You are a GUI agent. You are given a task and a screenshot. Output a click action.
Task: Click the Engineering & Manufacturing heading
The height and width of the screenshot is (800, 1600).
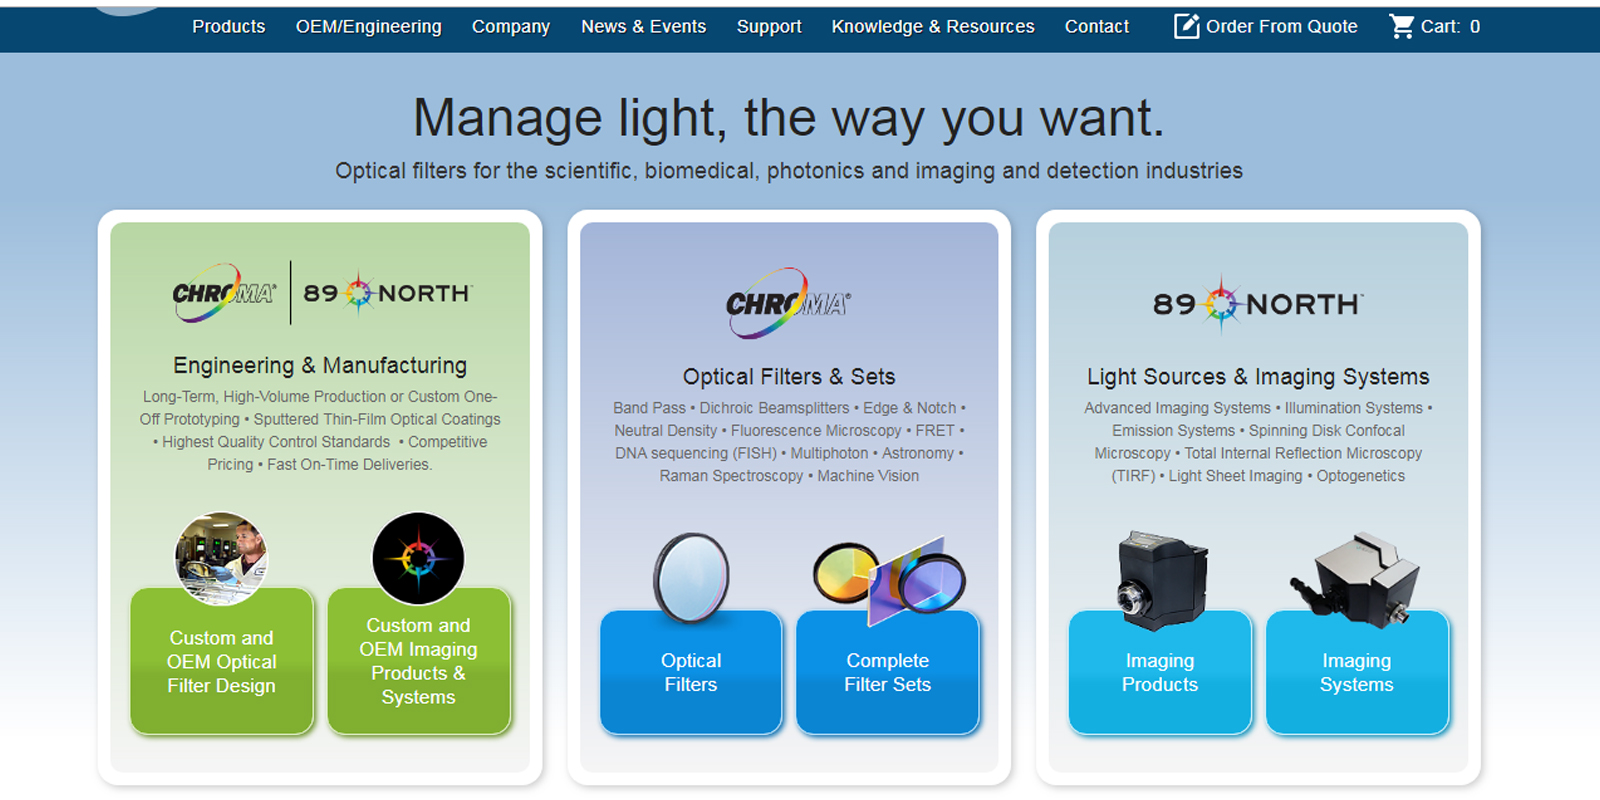(320, 365)
